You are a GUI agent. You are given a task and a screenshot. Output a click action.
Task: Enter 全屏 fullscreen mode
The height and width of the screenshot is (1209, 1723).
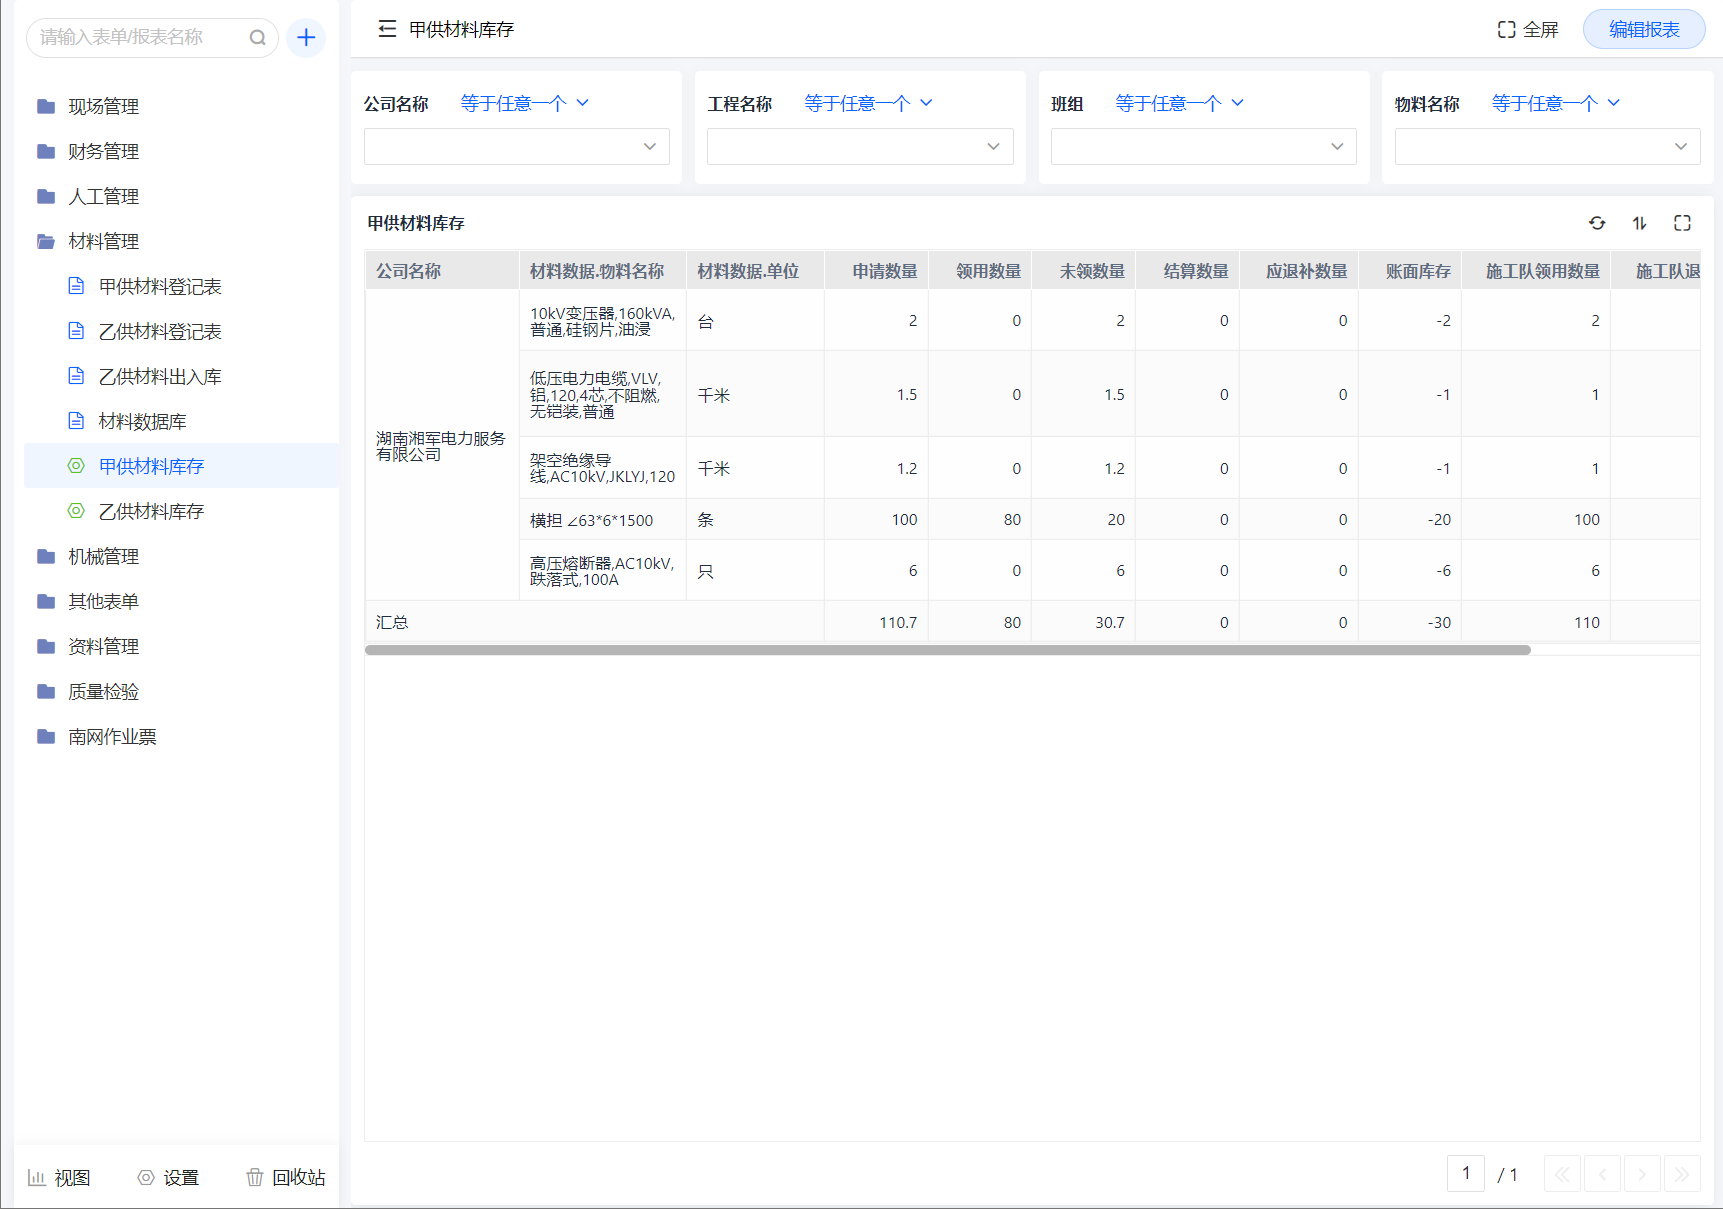[x=1528, y=29]
